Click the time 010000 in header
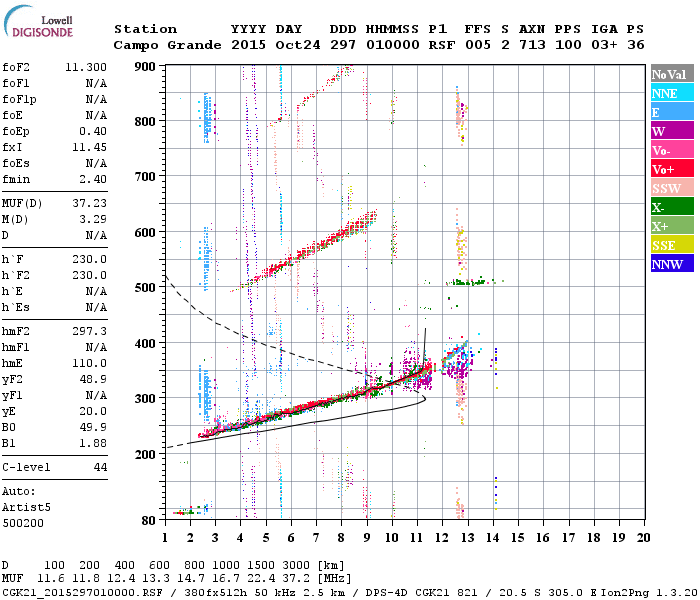This screenshot has height=600, width=700. click(x=393, y=45)
